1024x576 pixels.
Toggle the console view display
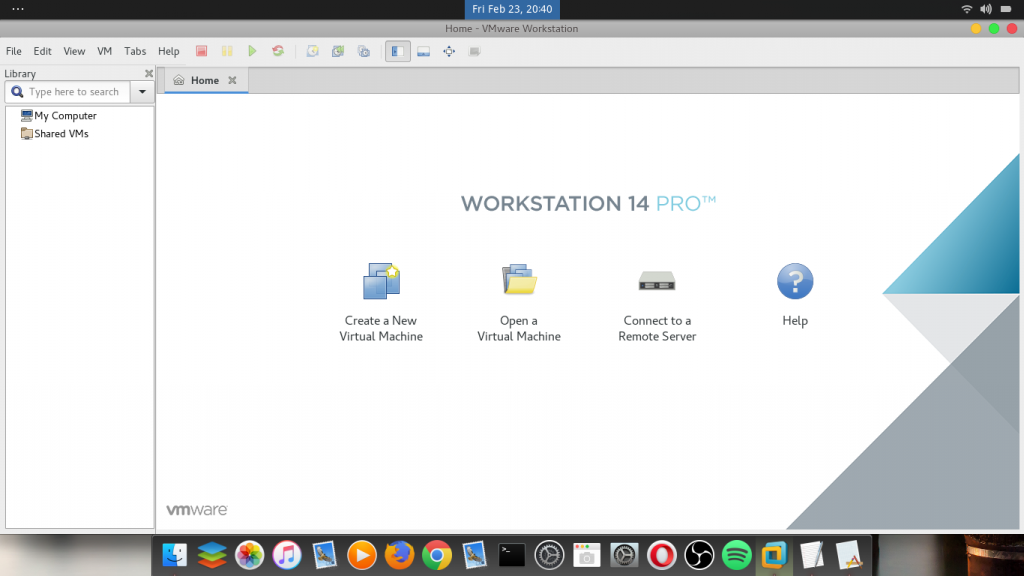423,51
